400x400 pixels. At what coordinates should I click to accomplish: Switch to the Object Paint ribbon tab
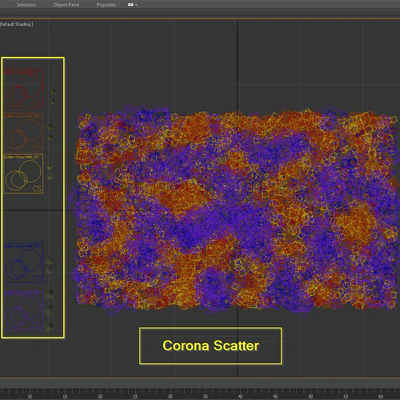66,5
